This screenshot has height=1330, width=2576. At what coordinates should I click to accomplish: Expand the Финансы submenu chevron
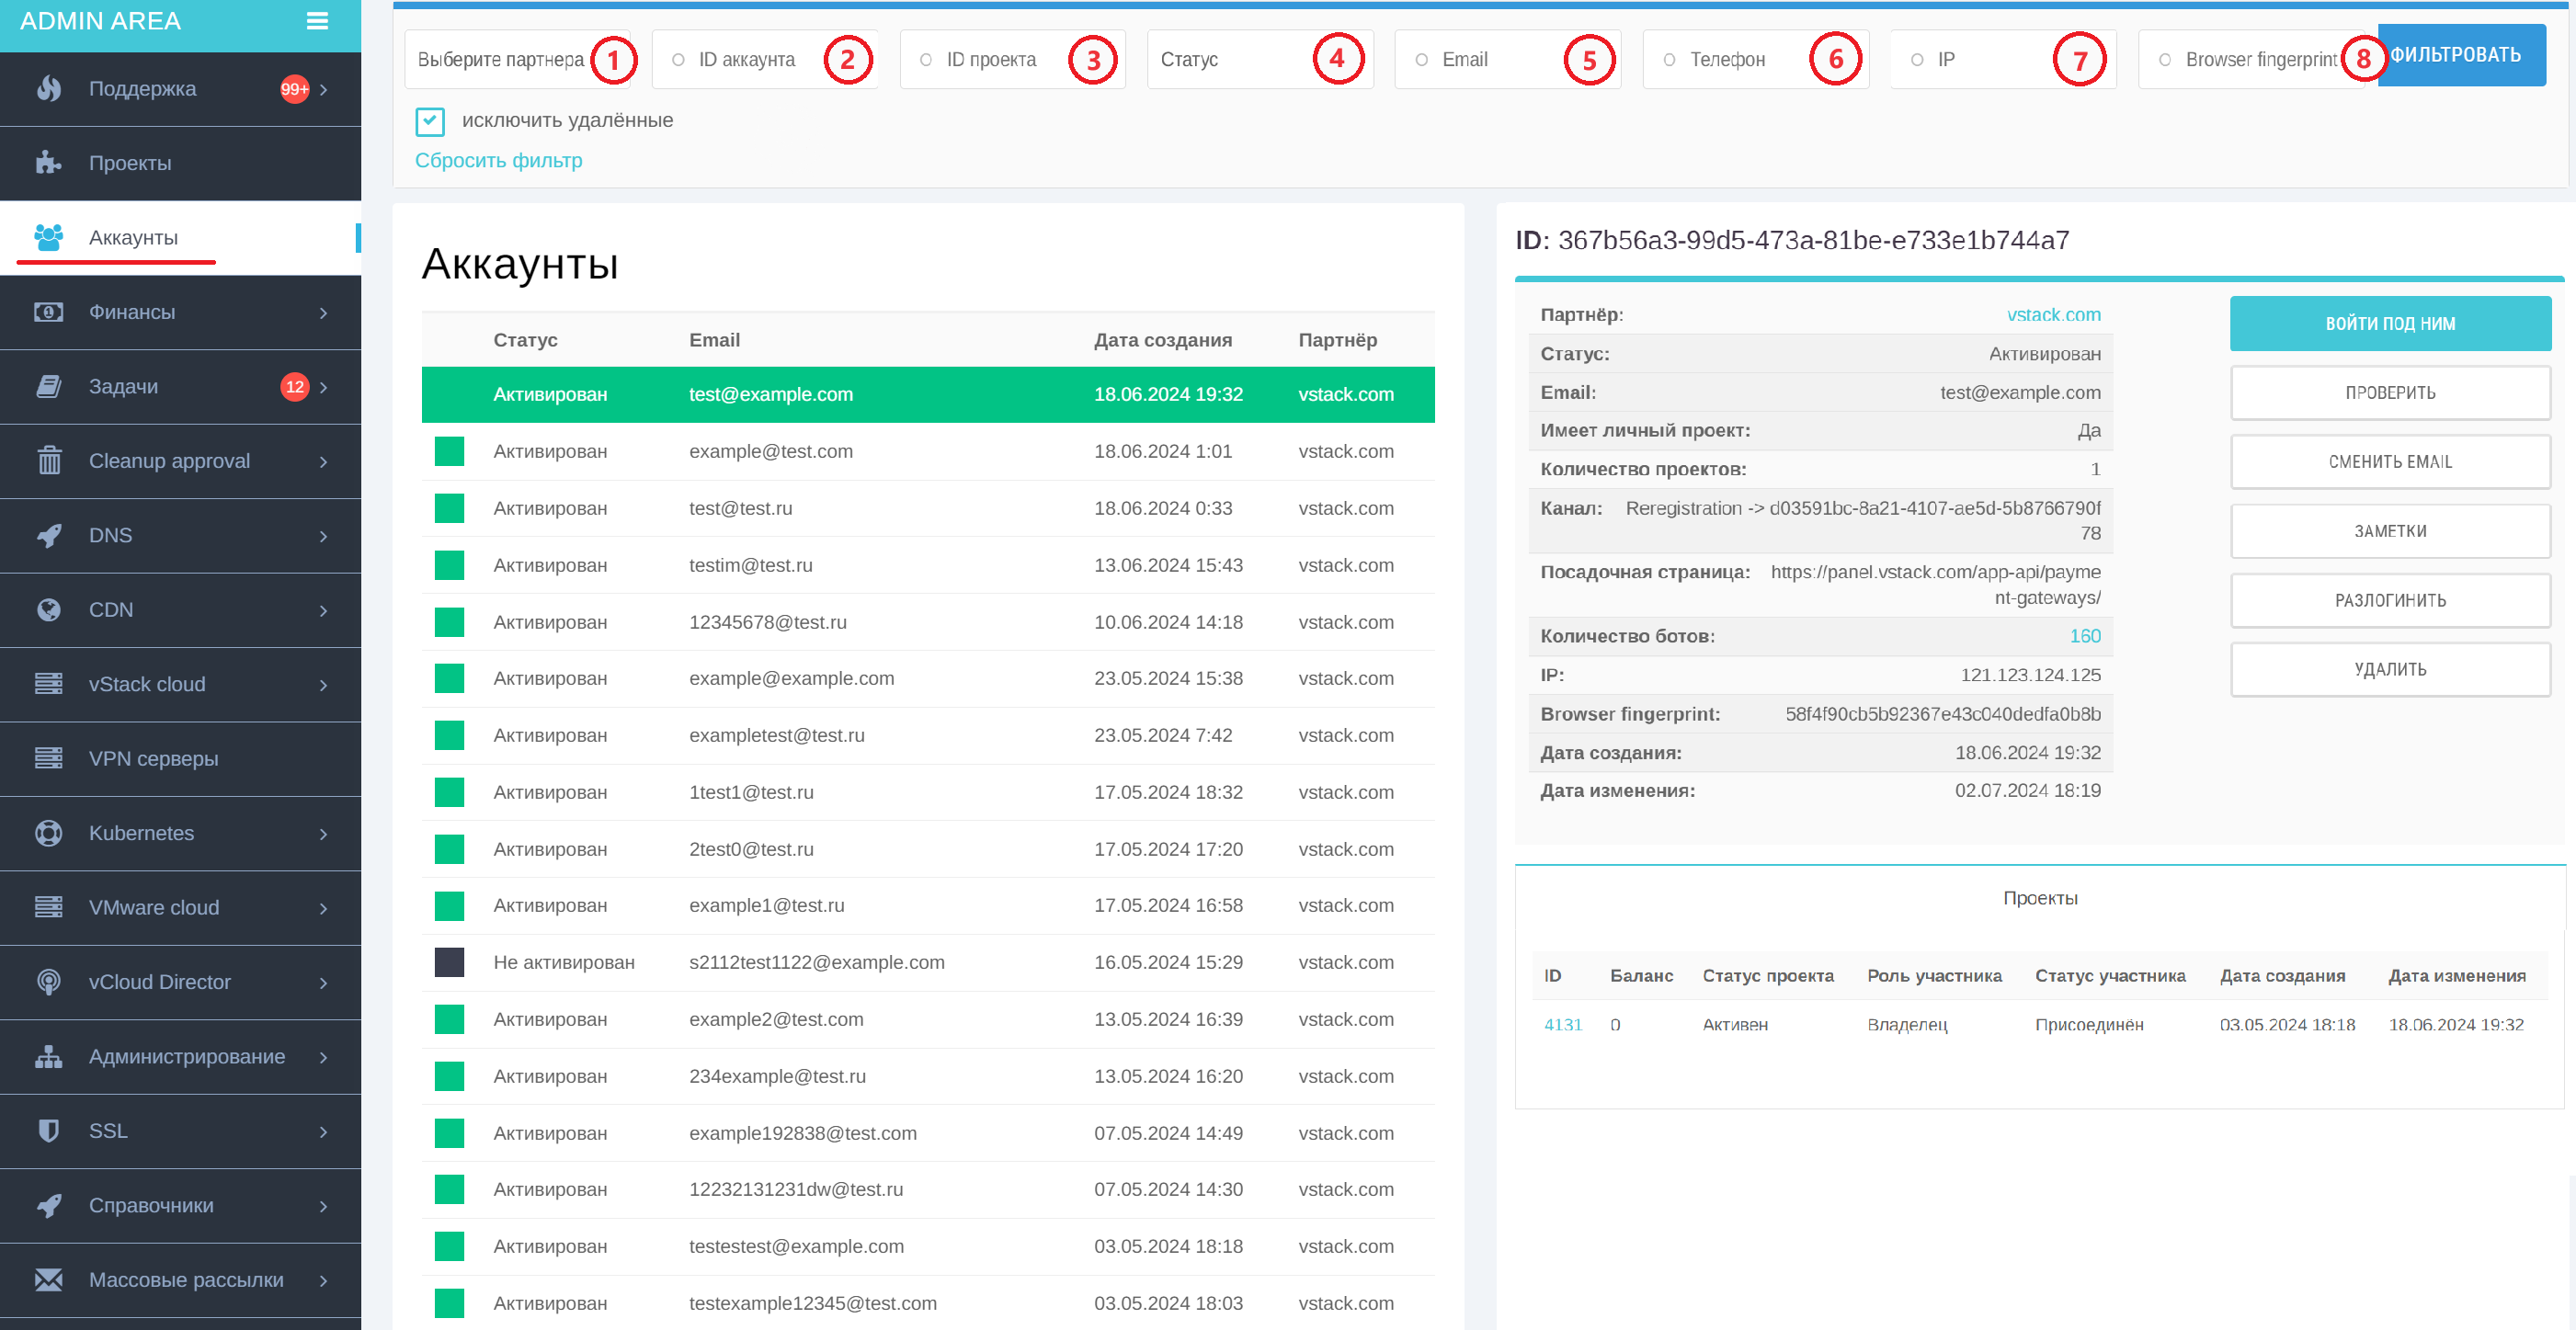[324, 313]
